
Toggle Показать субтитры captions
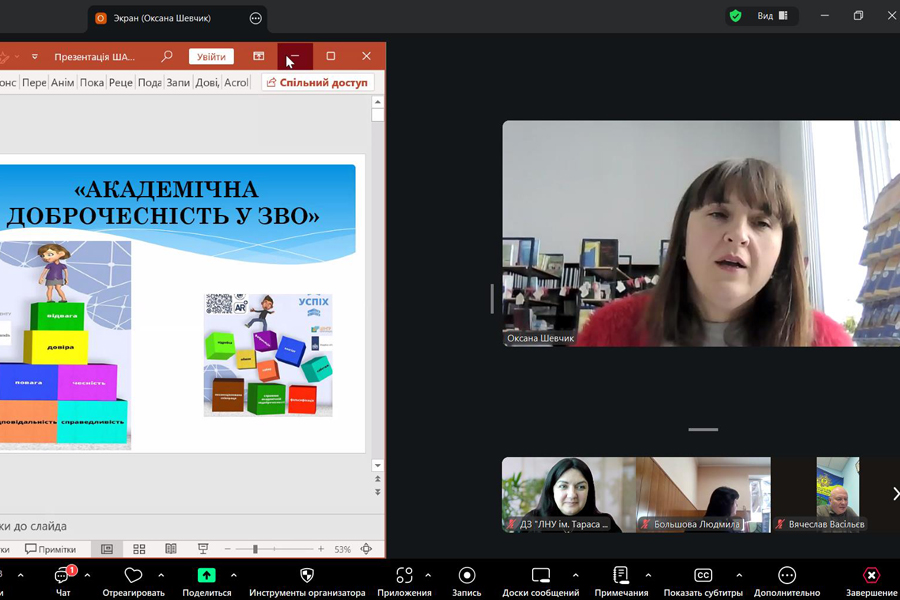(x=703, y=576)
